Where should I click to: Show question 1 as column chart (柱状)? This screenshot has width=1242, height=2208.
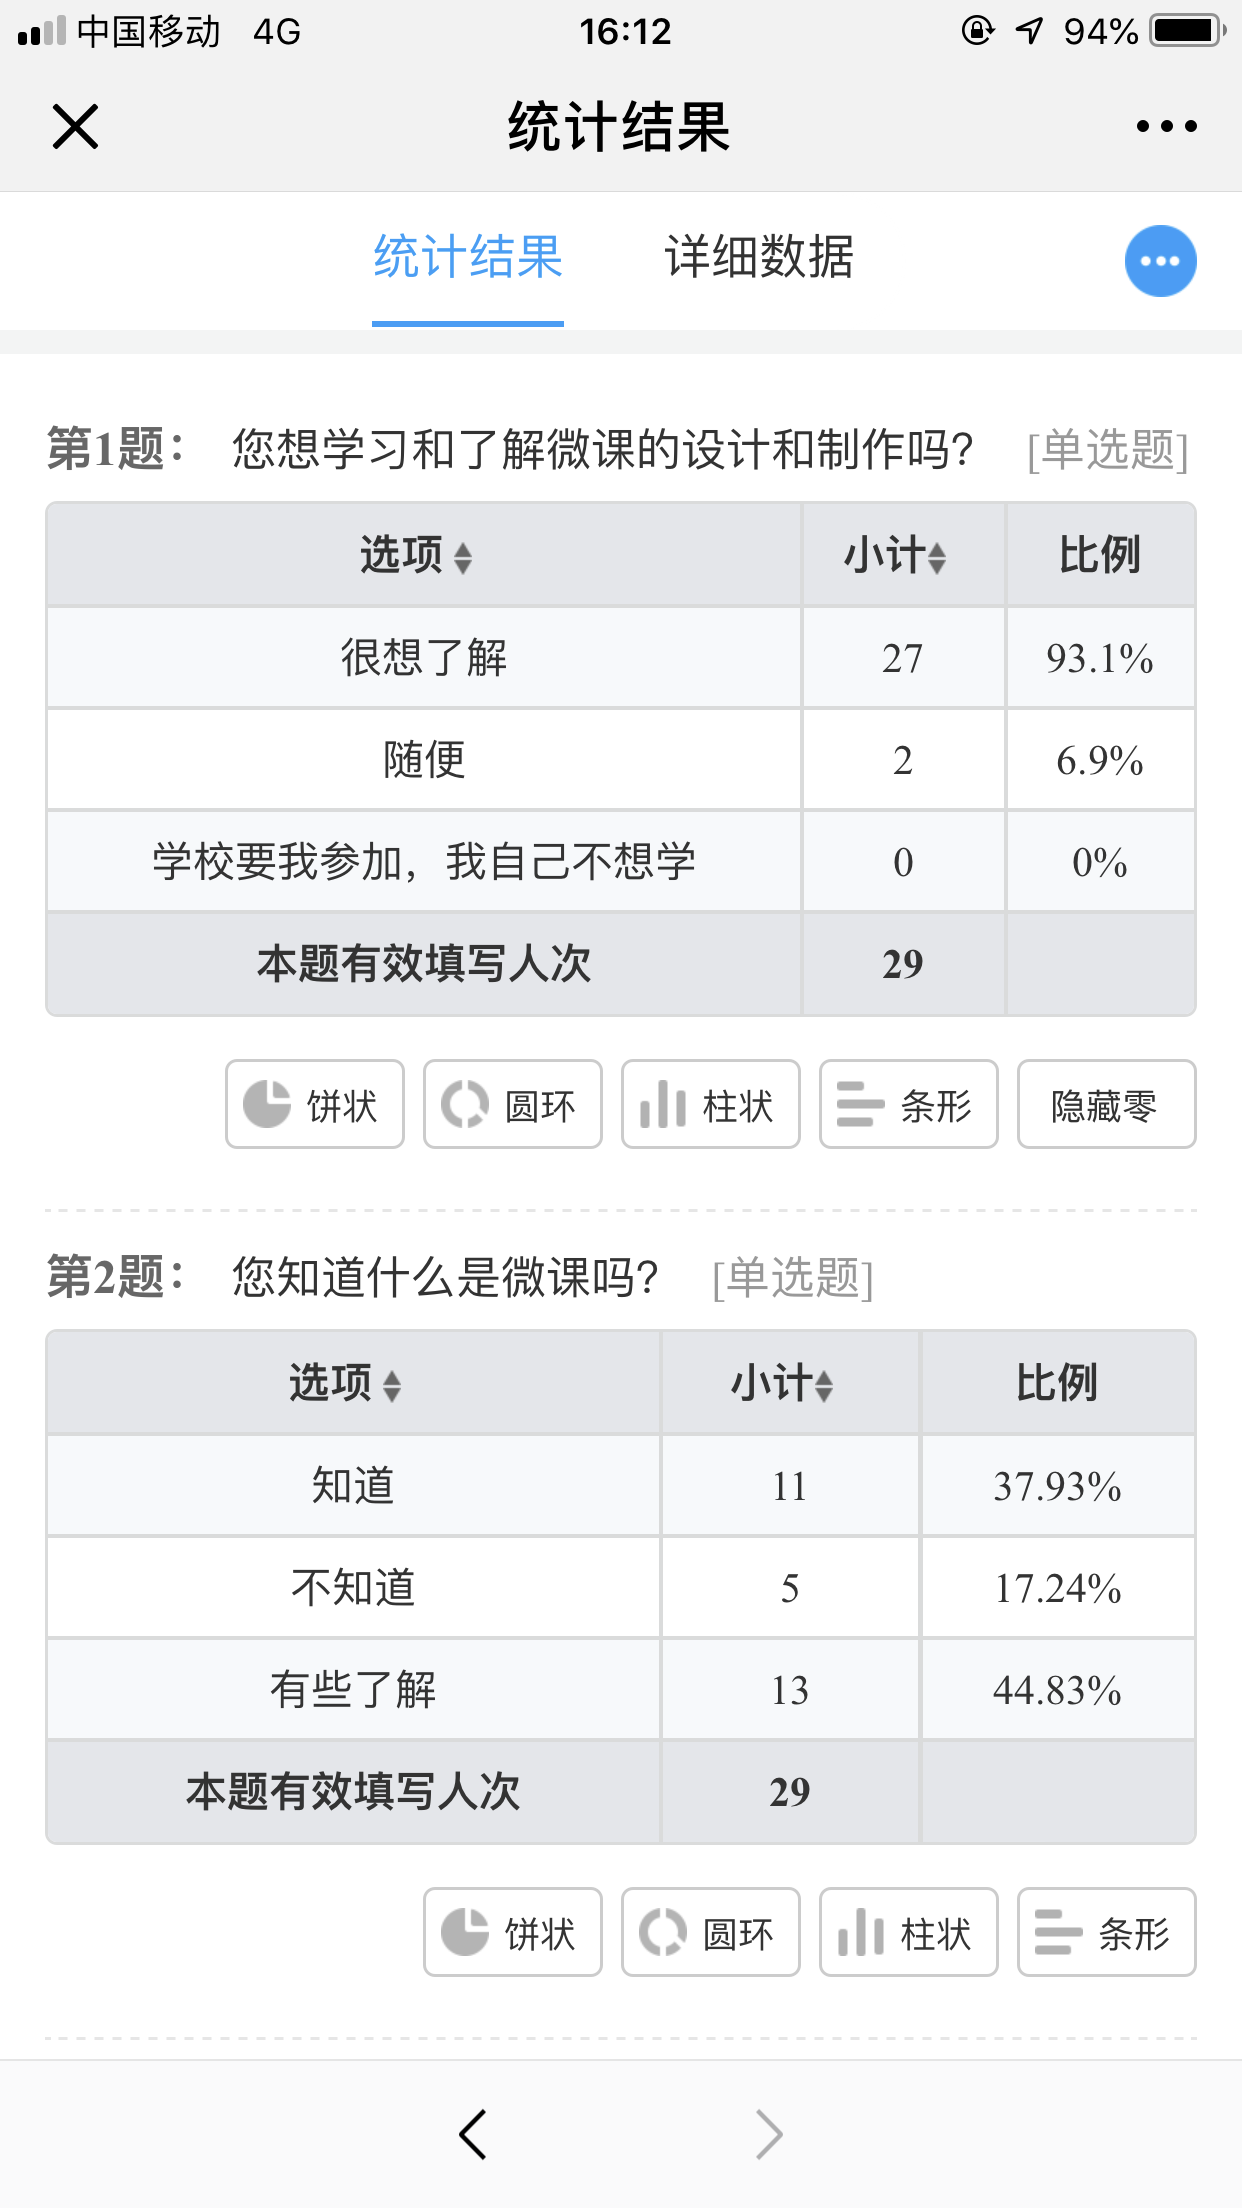coord(711,1104)
